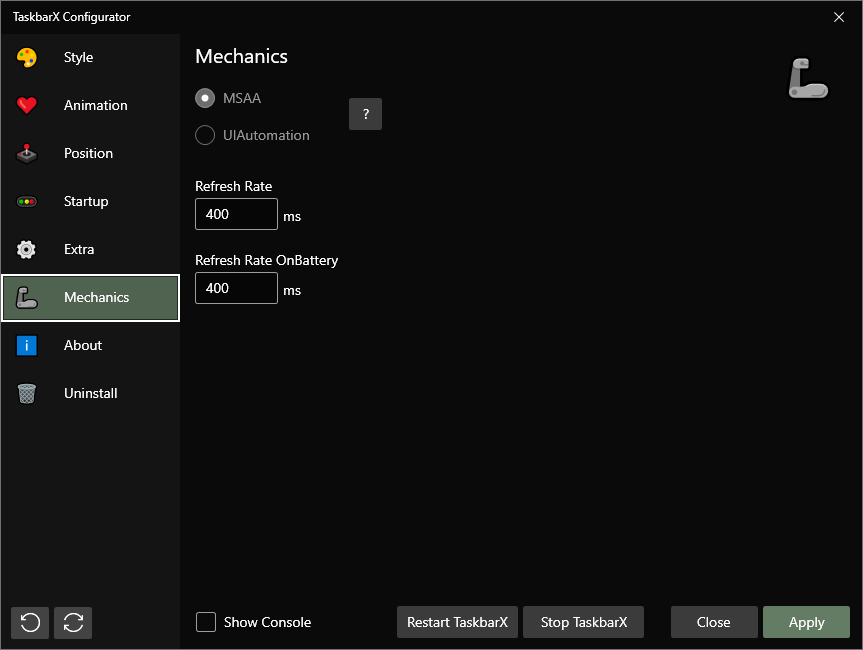
Task: Open About via info icon
Action: click(x=25, y=345)
